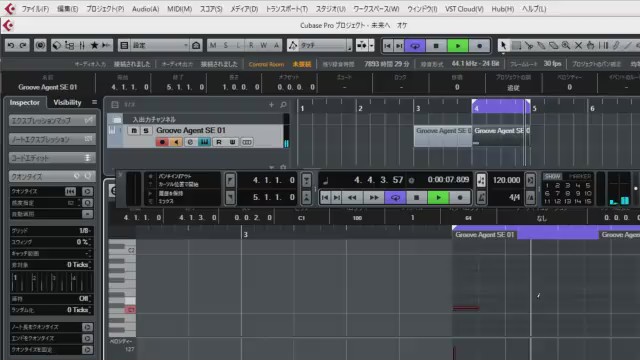The height and width of the screenshot is (360, 640).
Task: Select the Range Selection tool
Action: tap(516, 45)
